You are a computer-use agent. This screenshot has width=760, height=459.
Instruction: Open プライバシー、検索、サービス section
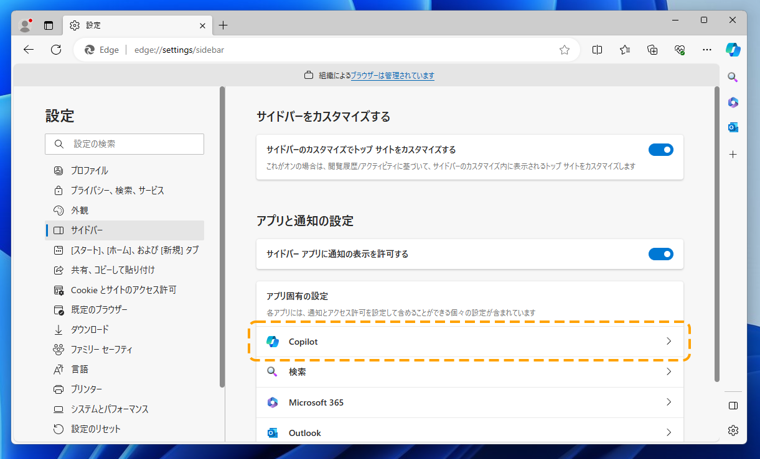pyautogui.click(x=125, y=190)
